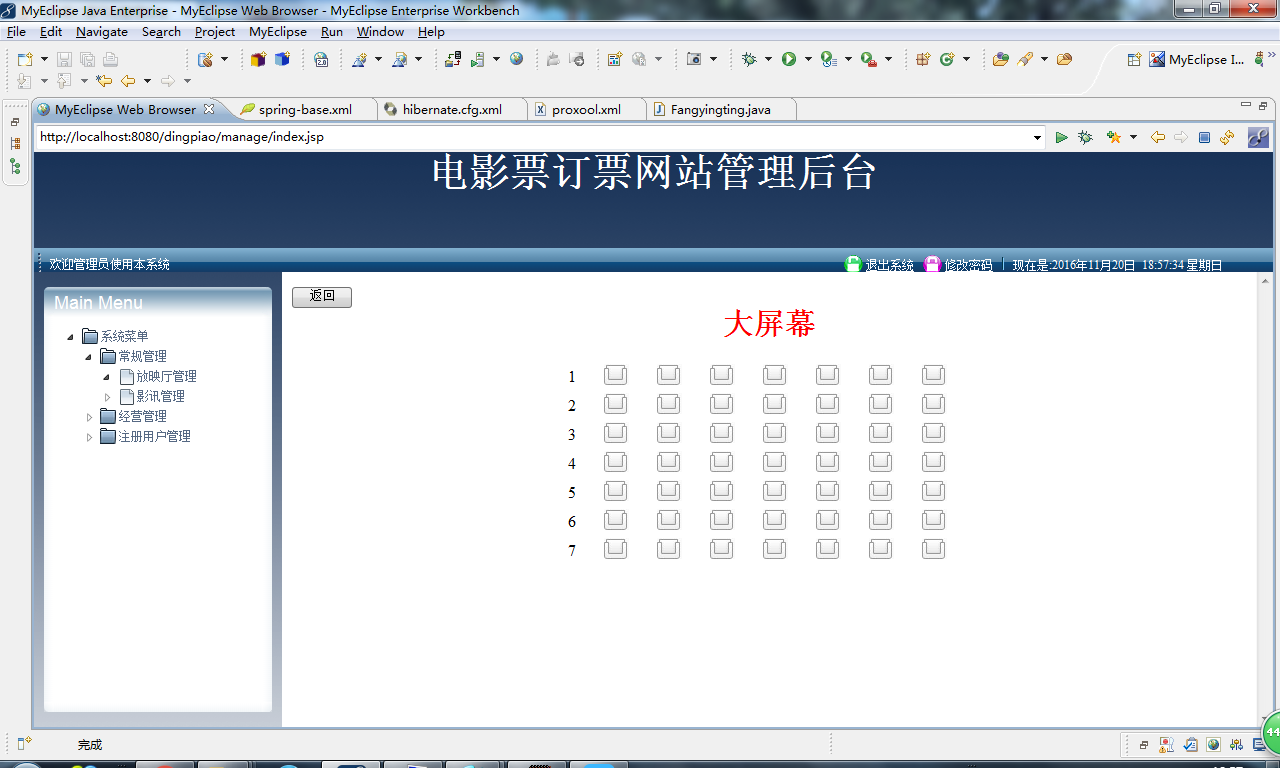Collapse the 常规管理 tree node
This screenshot has width=1280, height=768.
[88, 357]
